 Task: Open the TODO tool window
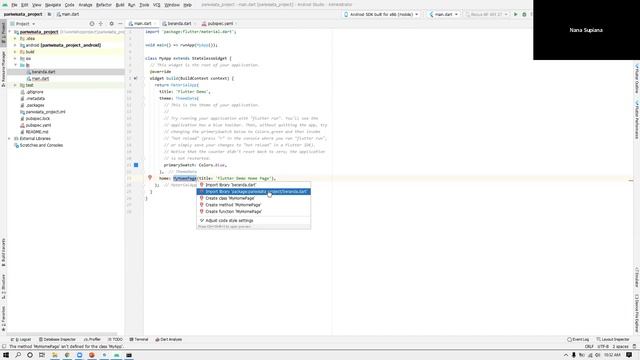point(116,340)
